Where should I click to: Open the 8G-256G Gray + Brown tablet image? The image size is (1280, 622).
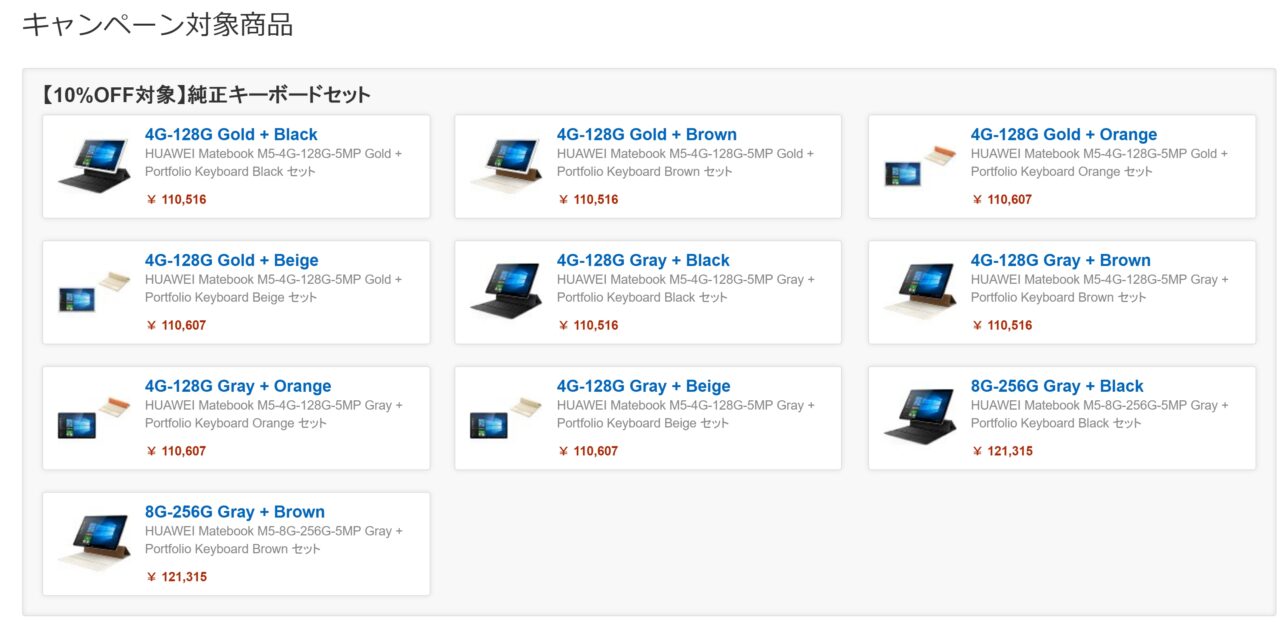94,543
